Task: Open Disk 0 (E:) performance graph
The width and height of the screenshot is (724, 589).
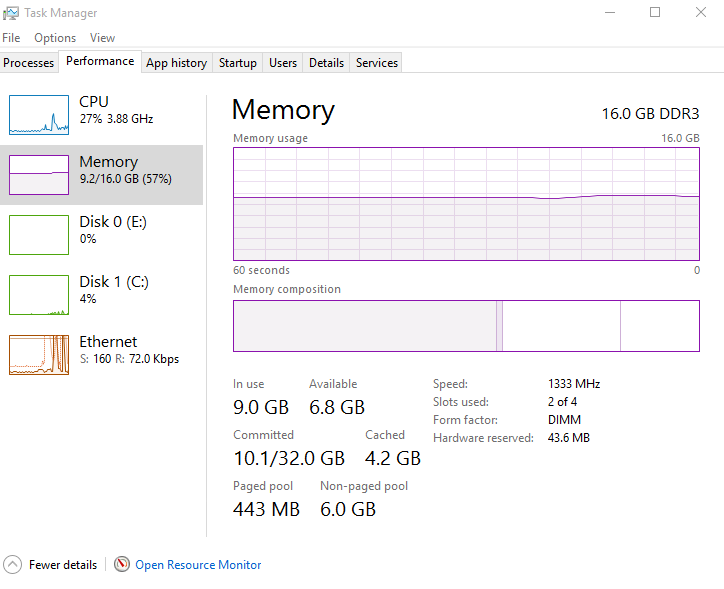Action: click(39, 235)
